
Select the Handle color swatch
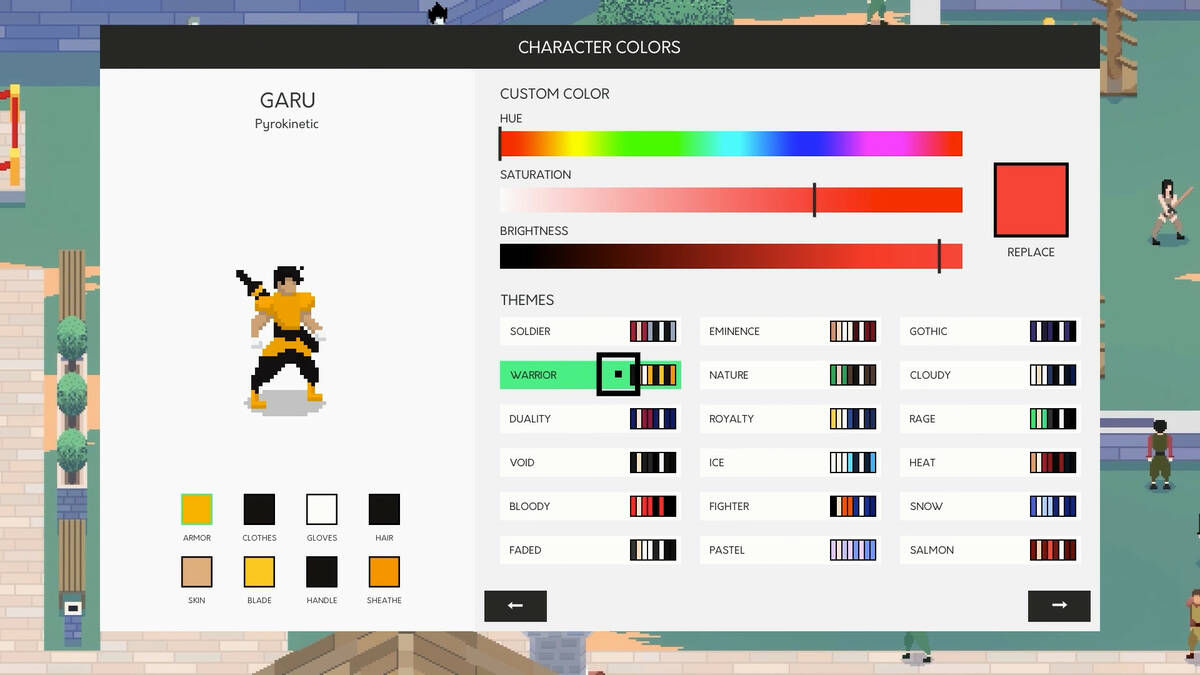322,572
